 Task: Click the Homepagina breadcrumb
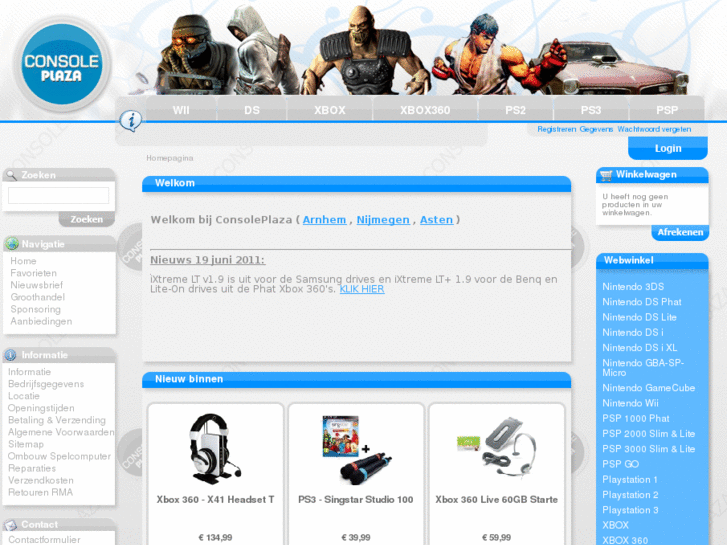[170, 158]
